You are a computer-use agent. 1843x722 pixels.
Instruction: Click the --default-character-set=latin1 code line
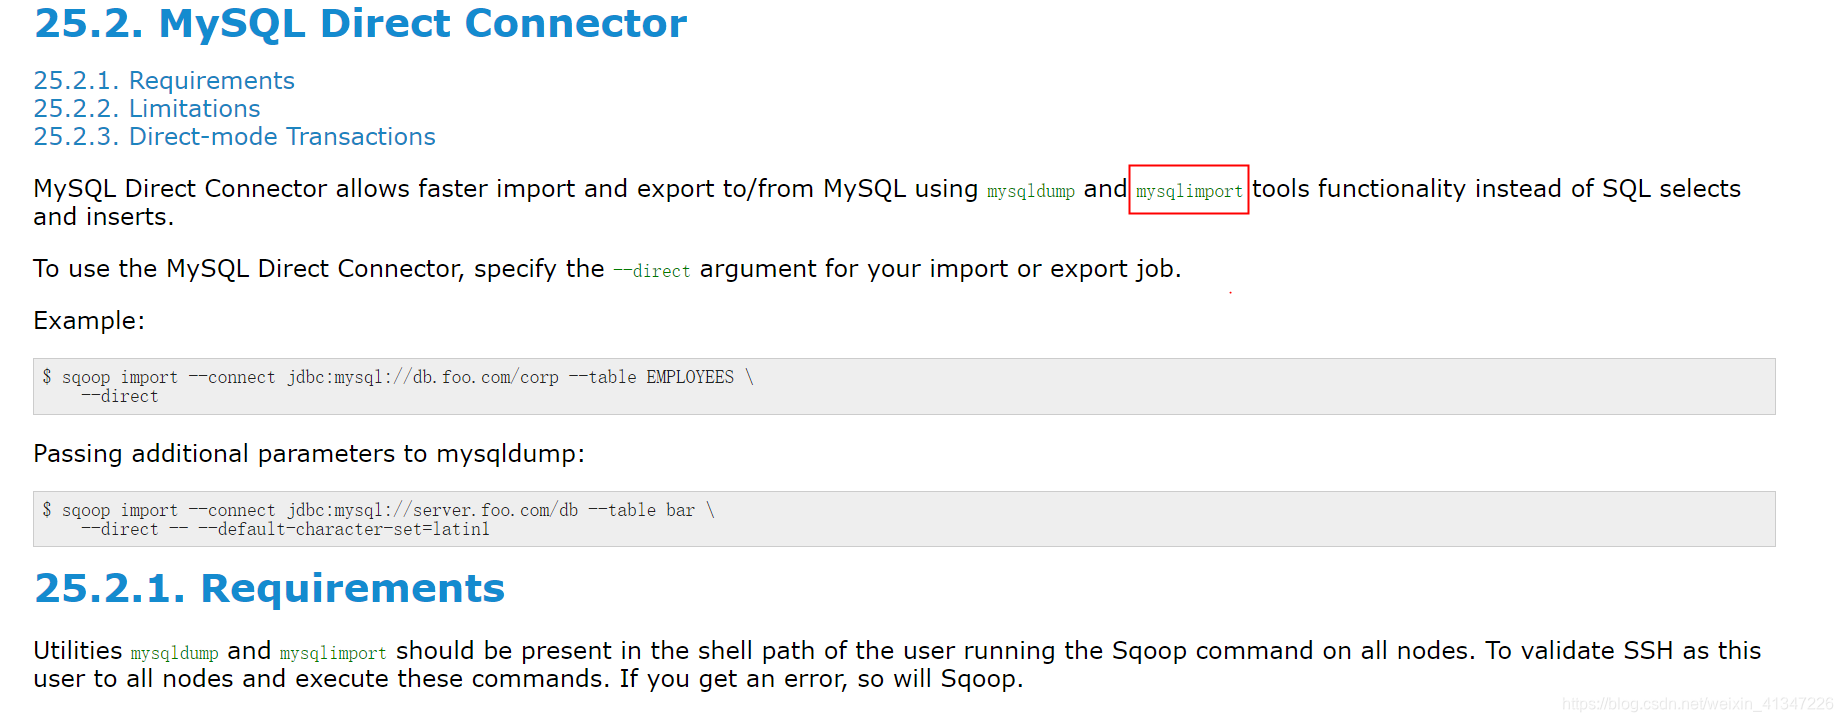(286, 530)
